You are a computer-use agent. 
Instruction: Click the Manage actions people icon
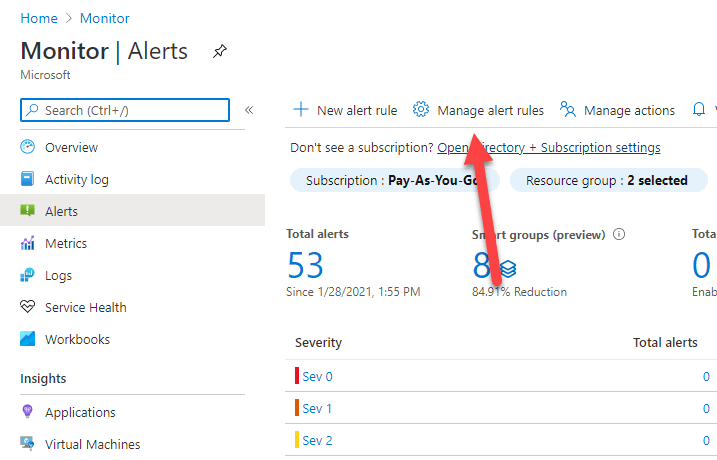568,110
